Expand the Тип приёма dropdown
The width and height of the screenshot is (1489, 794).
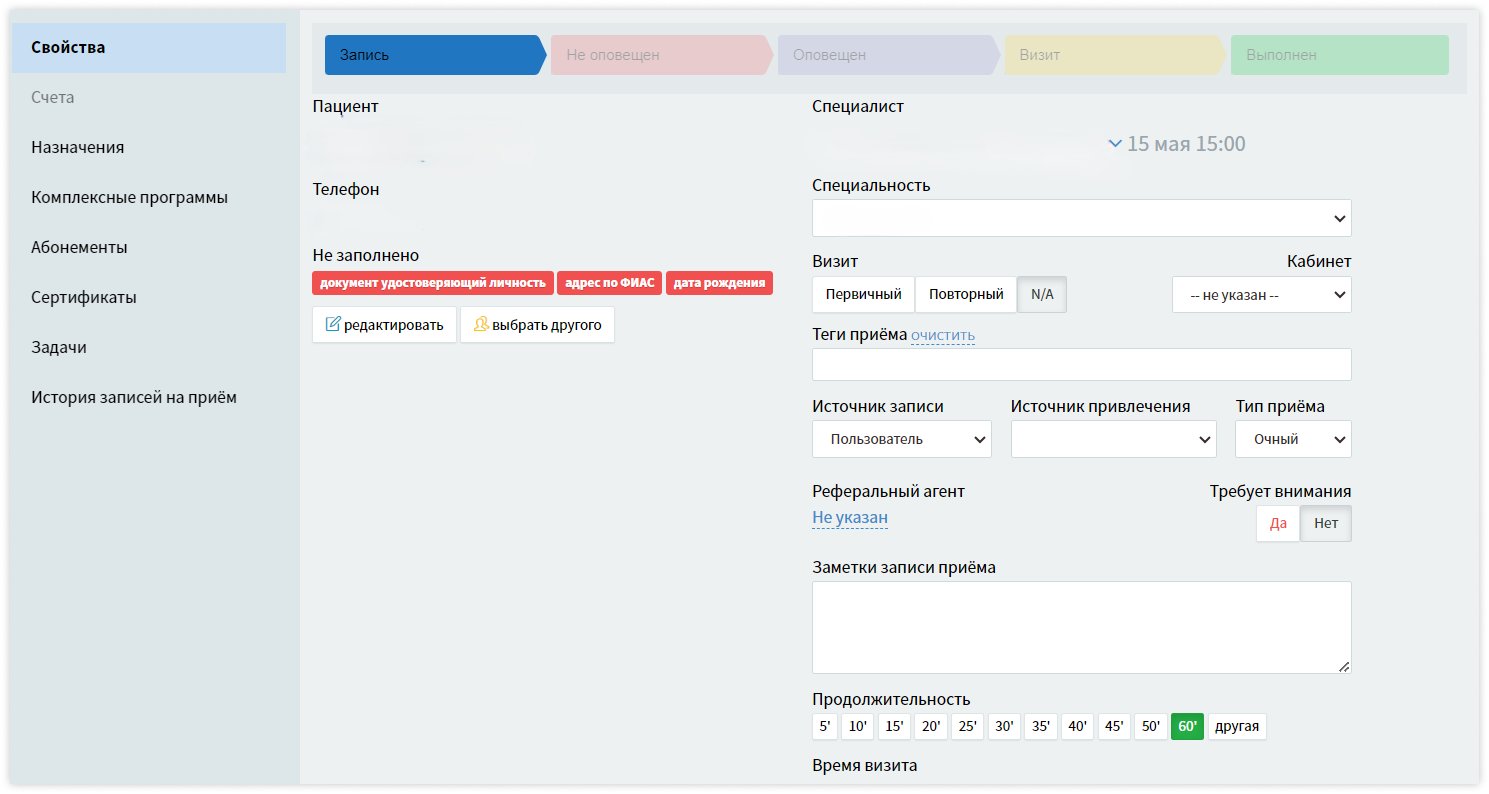(1292, 439)
